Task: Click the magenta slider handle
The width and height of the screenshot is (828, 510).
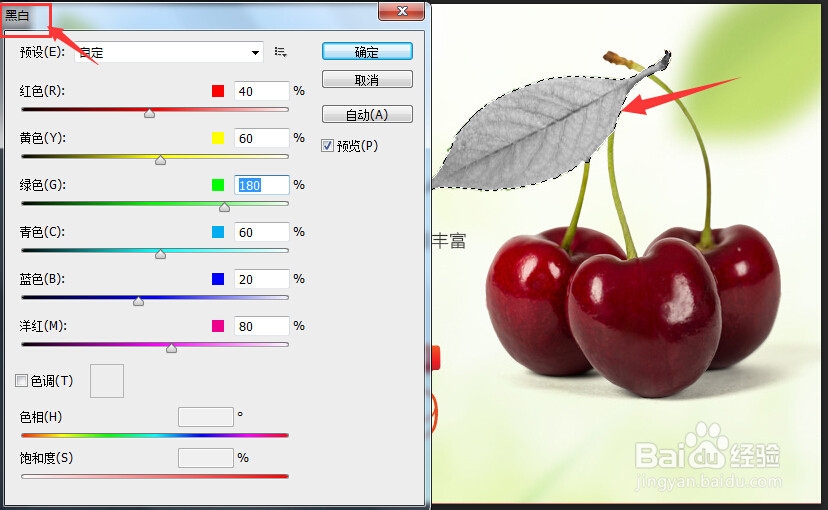Action: click(x=172, y=348)
